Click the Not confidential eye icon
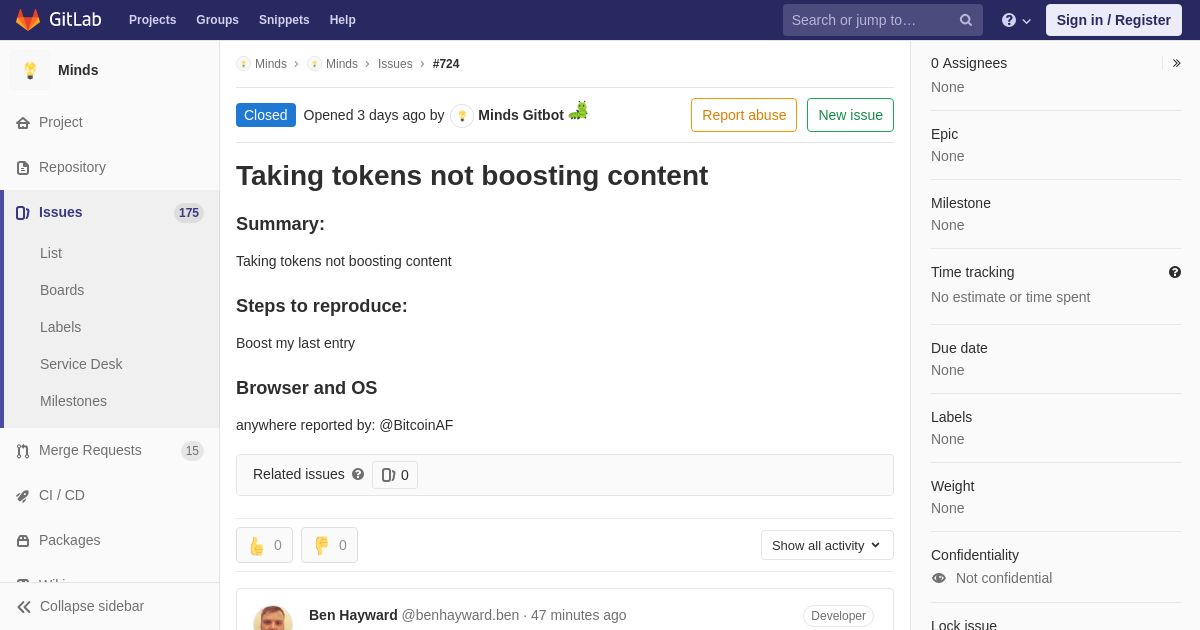 pyautogui.click(x=939, y=578)
